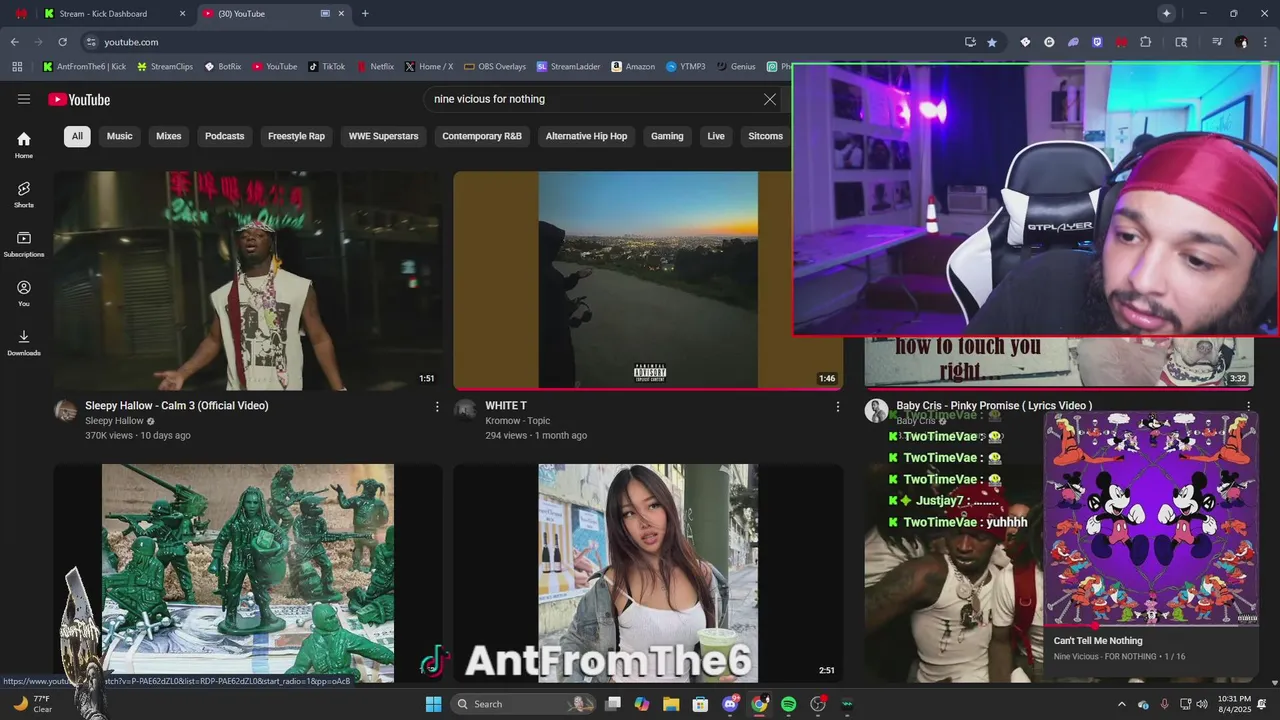Open the StreamLadder bookmark
The image size is (1280, 720).
pos(568,67)
